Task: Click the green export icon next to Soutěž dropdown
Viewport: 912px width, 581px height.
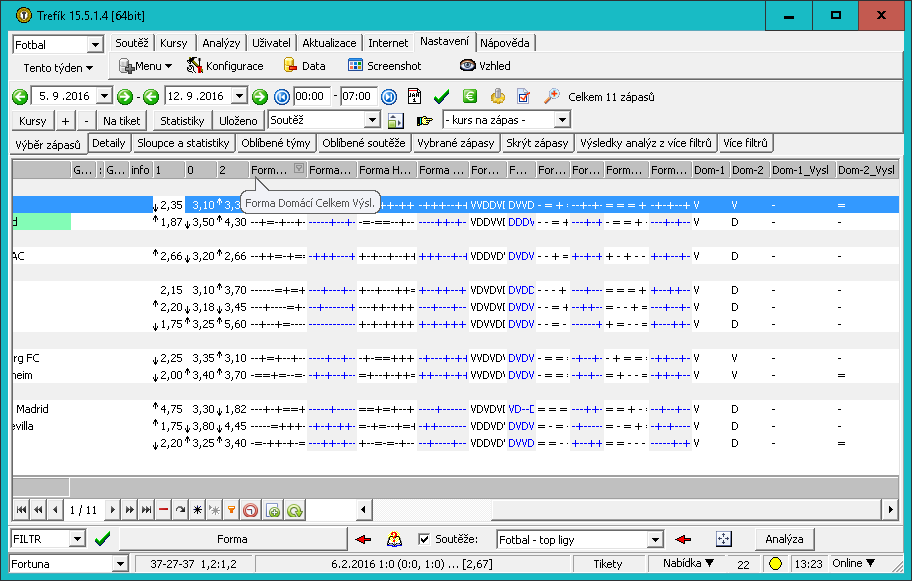Action: click(x=396, y=120)
